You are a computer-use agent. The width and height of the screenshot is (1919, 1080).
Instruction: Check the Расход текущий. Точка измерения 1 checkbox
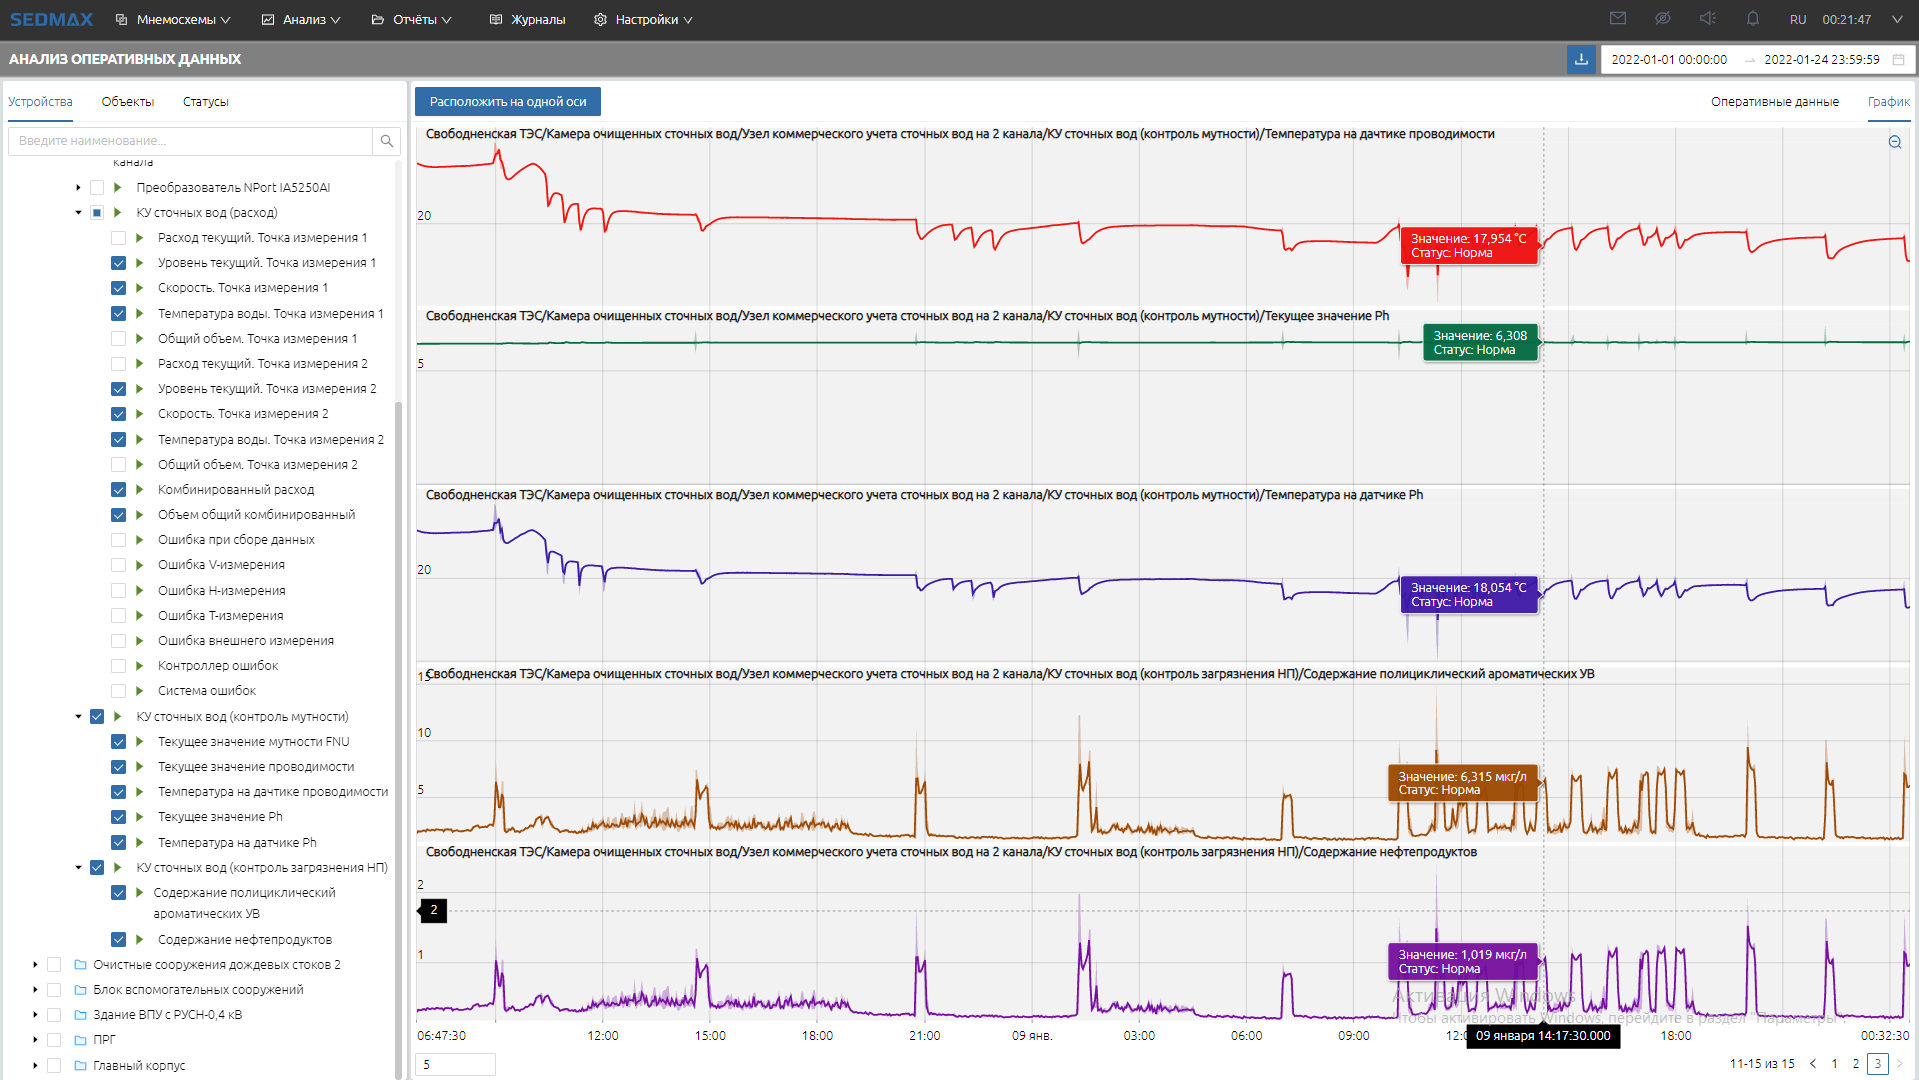click(118, 238)
